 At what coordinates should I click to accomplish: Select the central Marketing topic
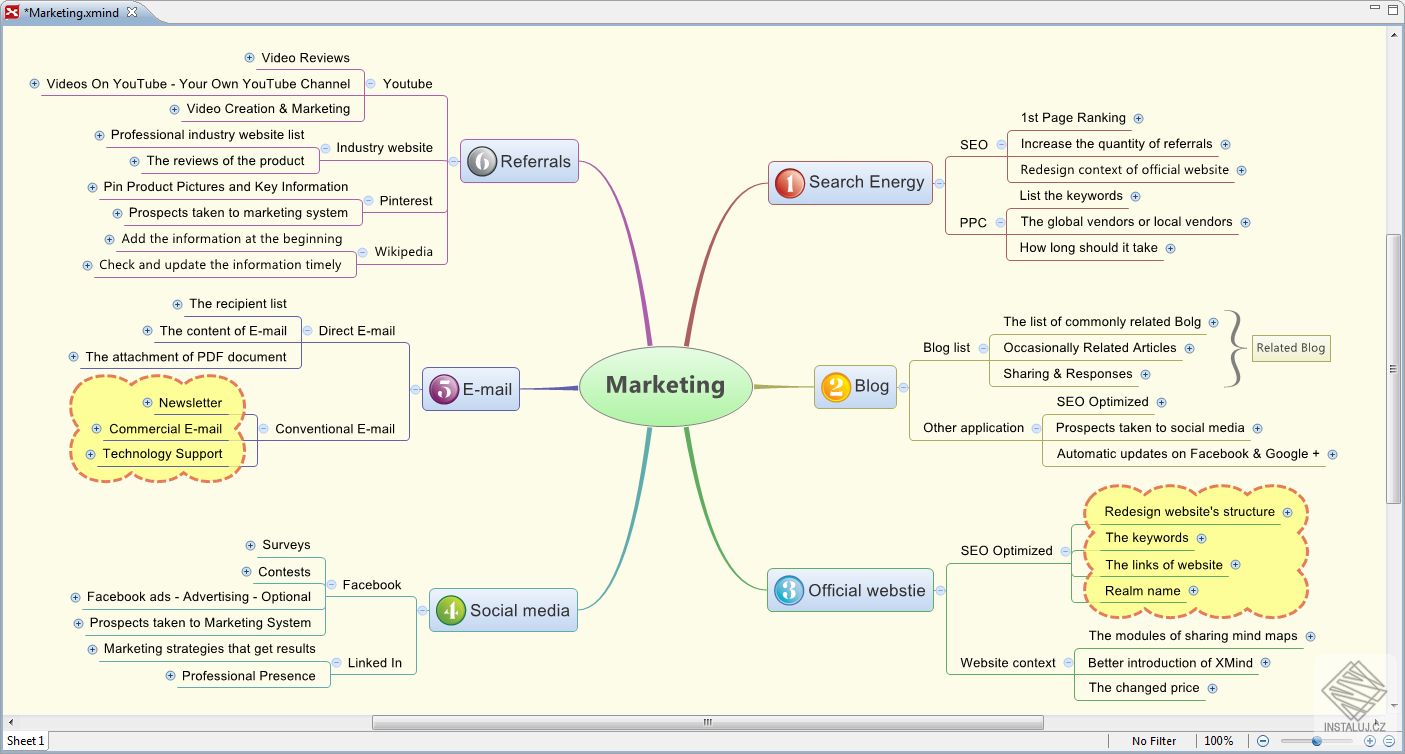coord(665,385)
